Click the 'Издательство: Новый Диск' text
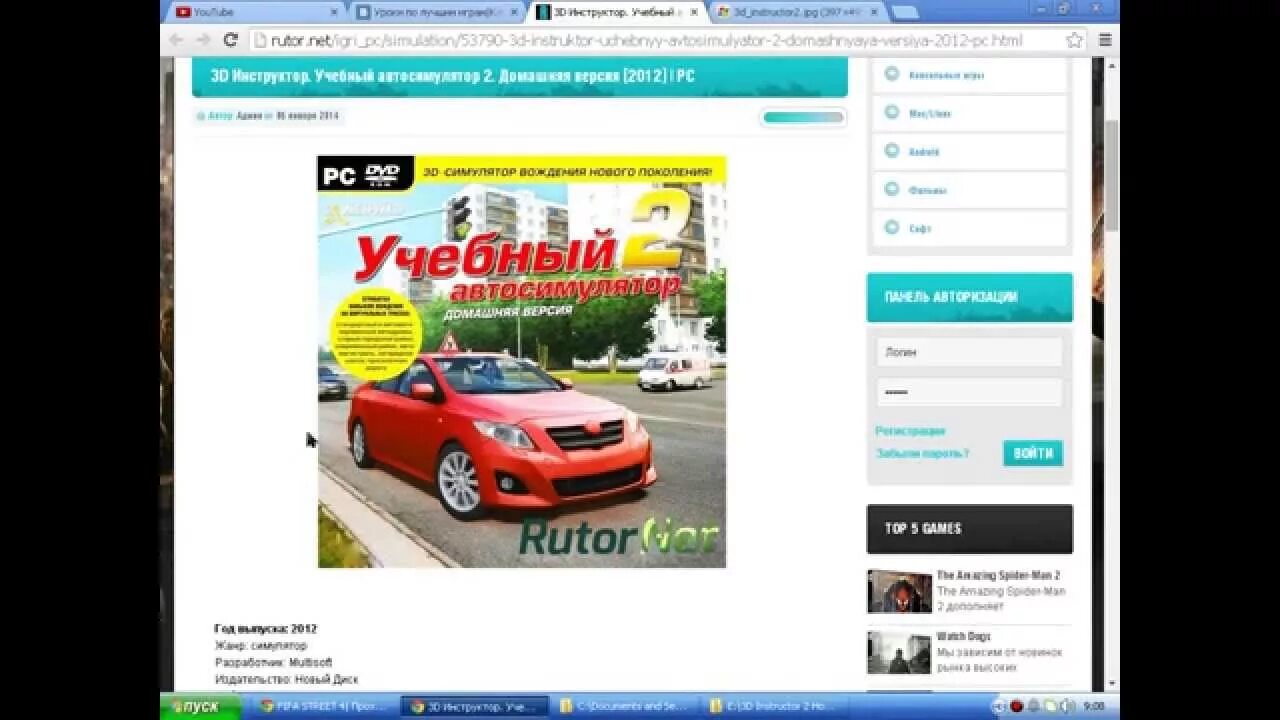 pos(286,679)
